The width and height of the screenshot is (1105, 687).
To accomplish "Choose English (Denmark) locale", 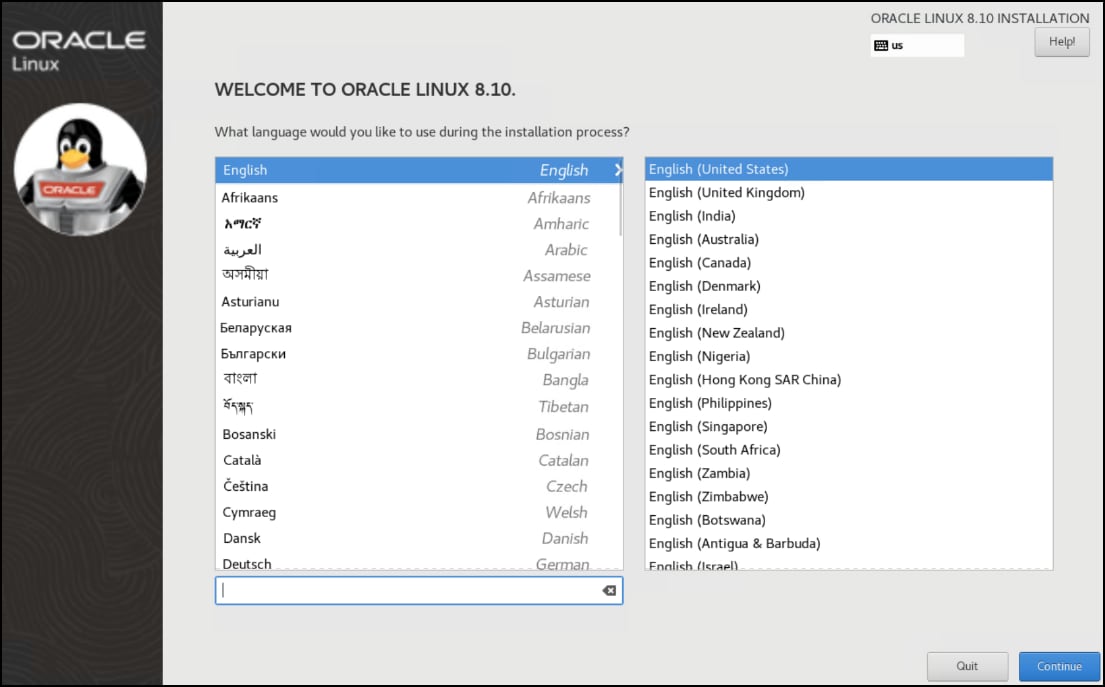I will (848, 286).
